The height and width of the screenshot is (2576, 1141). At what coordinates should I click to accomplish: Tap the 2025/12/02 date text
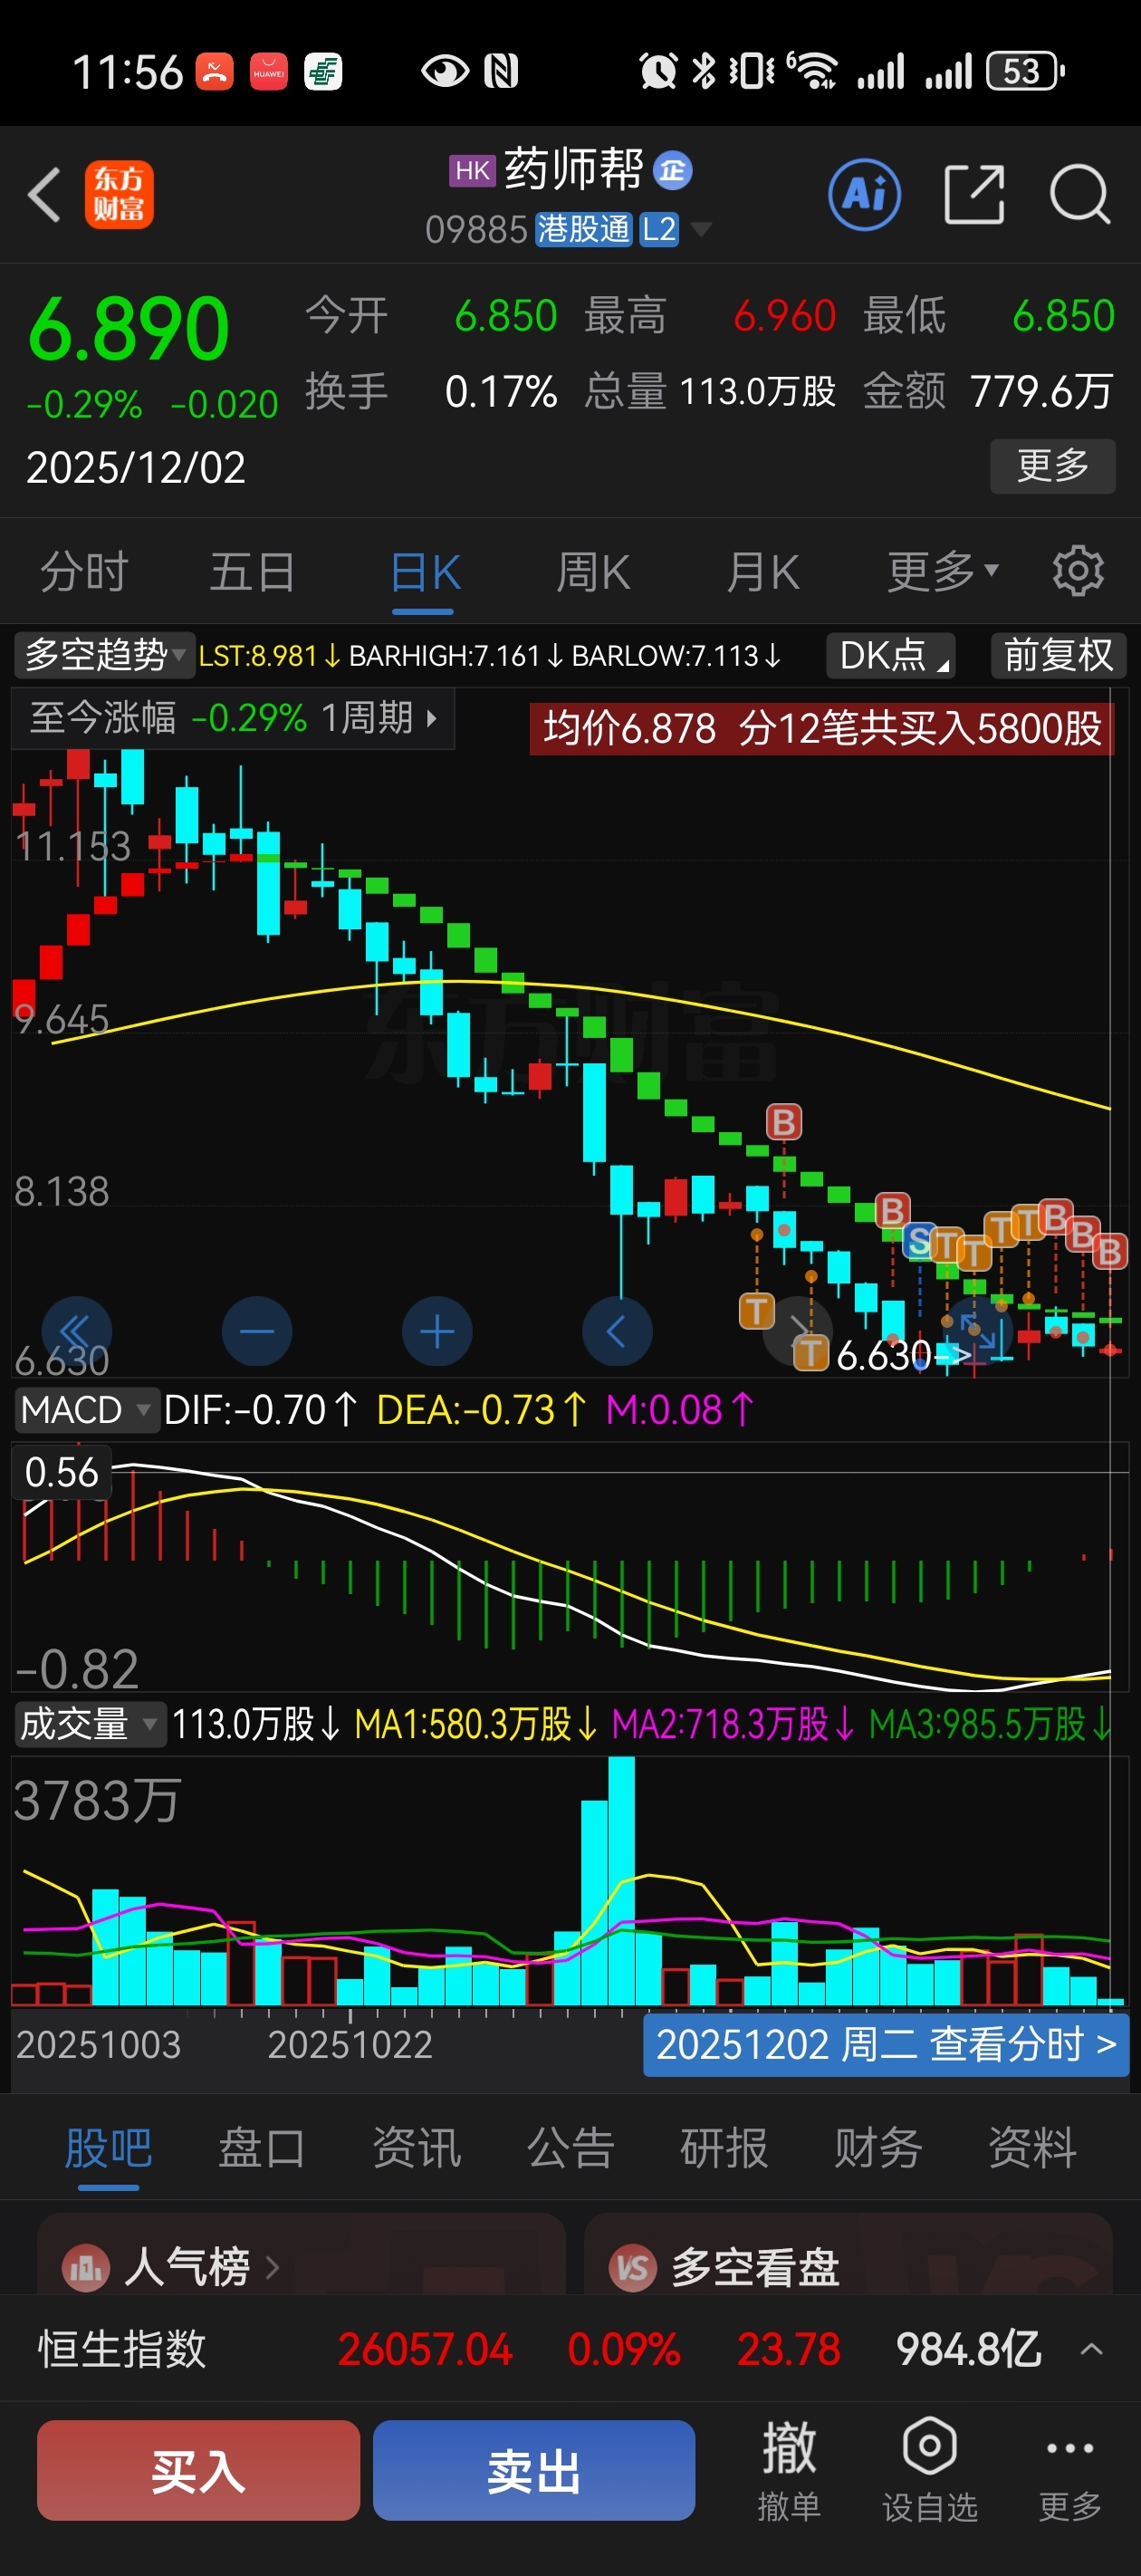(x=136, y=467)
